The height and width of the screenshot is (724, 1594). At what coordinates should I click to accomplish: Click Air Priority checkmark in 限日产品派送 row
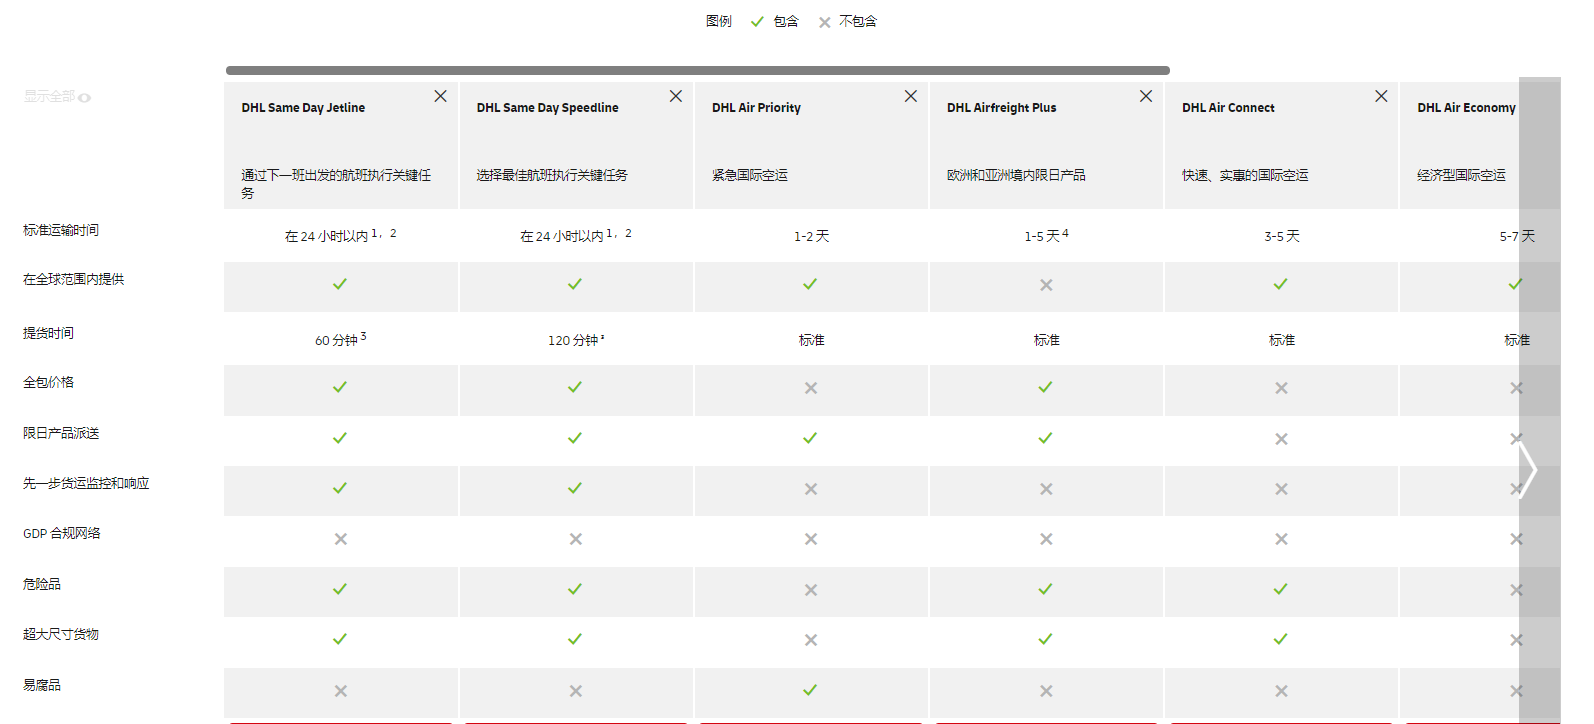coord(810,438)
